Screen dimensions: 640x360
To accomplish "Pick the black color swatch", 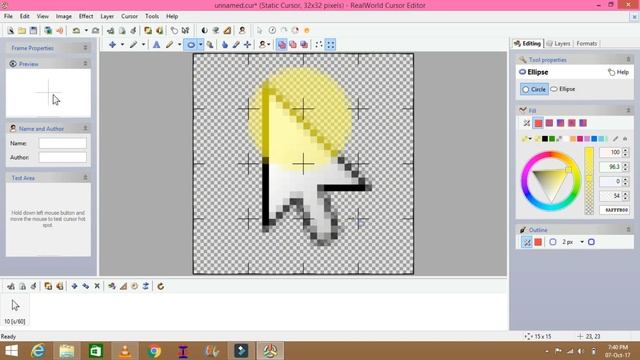I will pos(544,139).
